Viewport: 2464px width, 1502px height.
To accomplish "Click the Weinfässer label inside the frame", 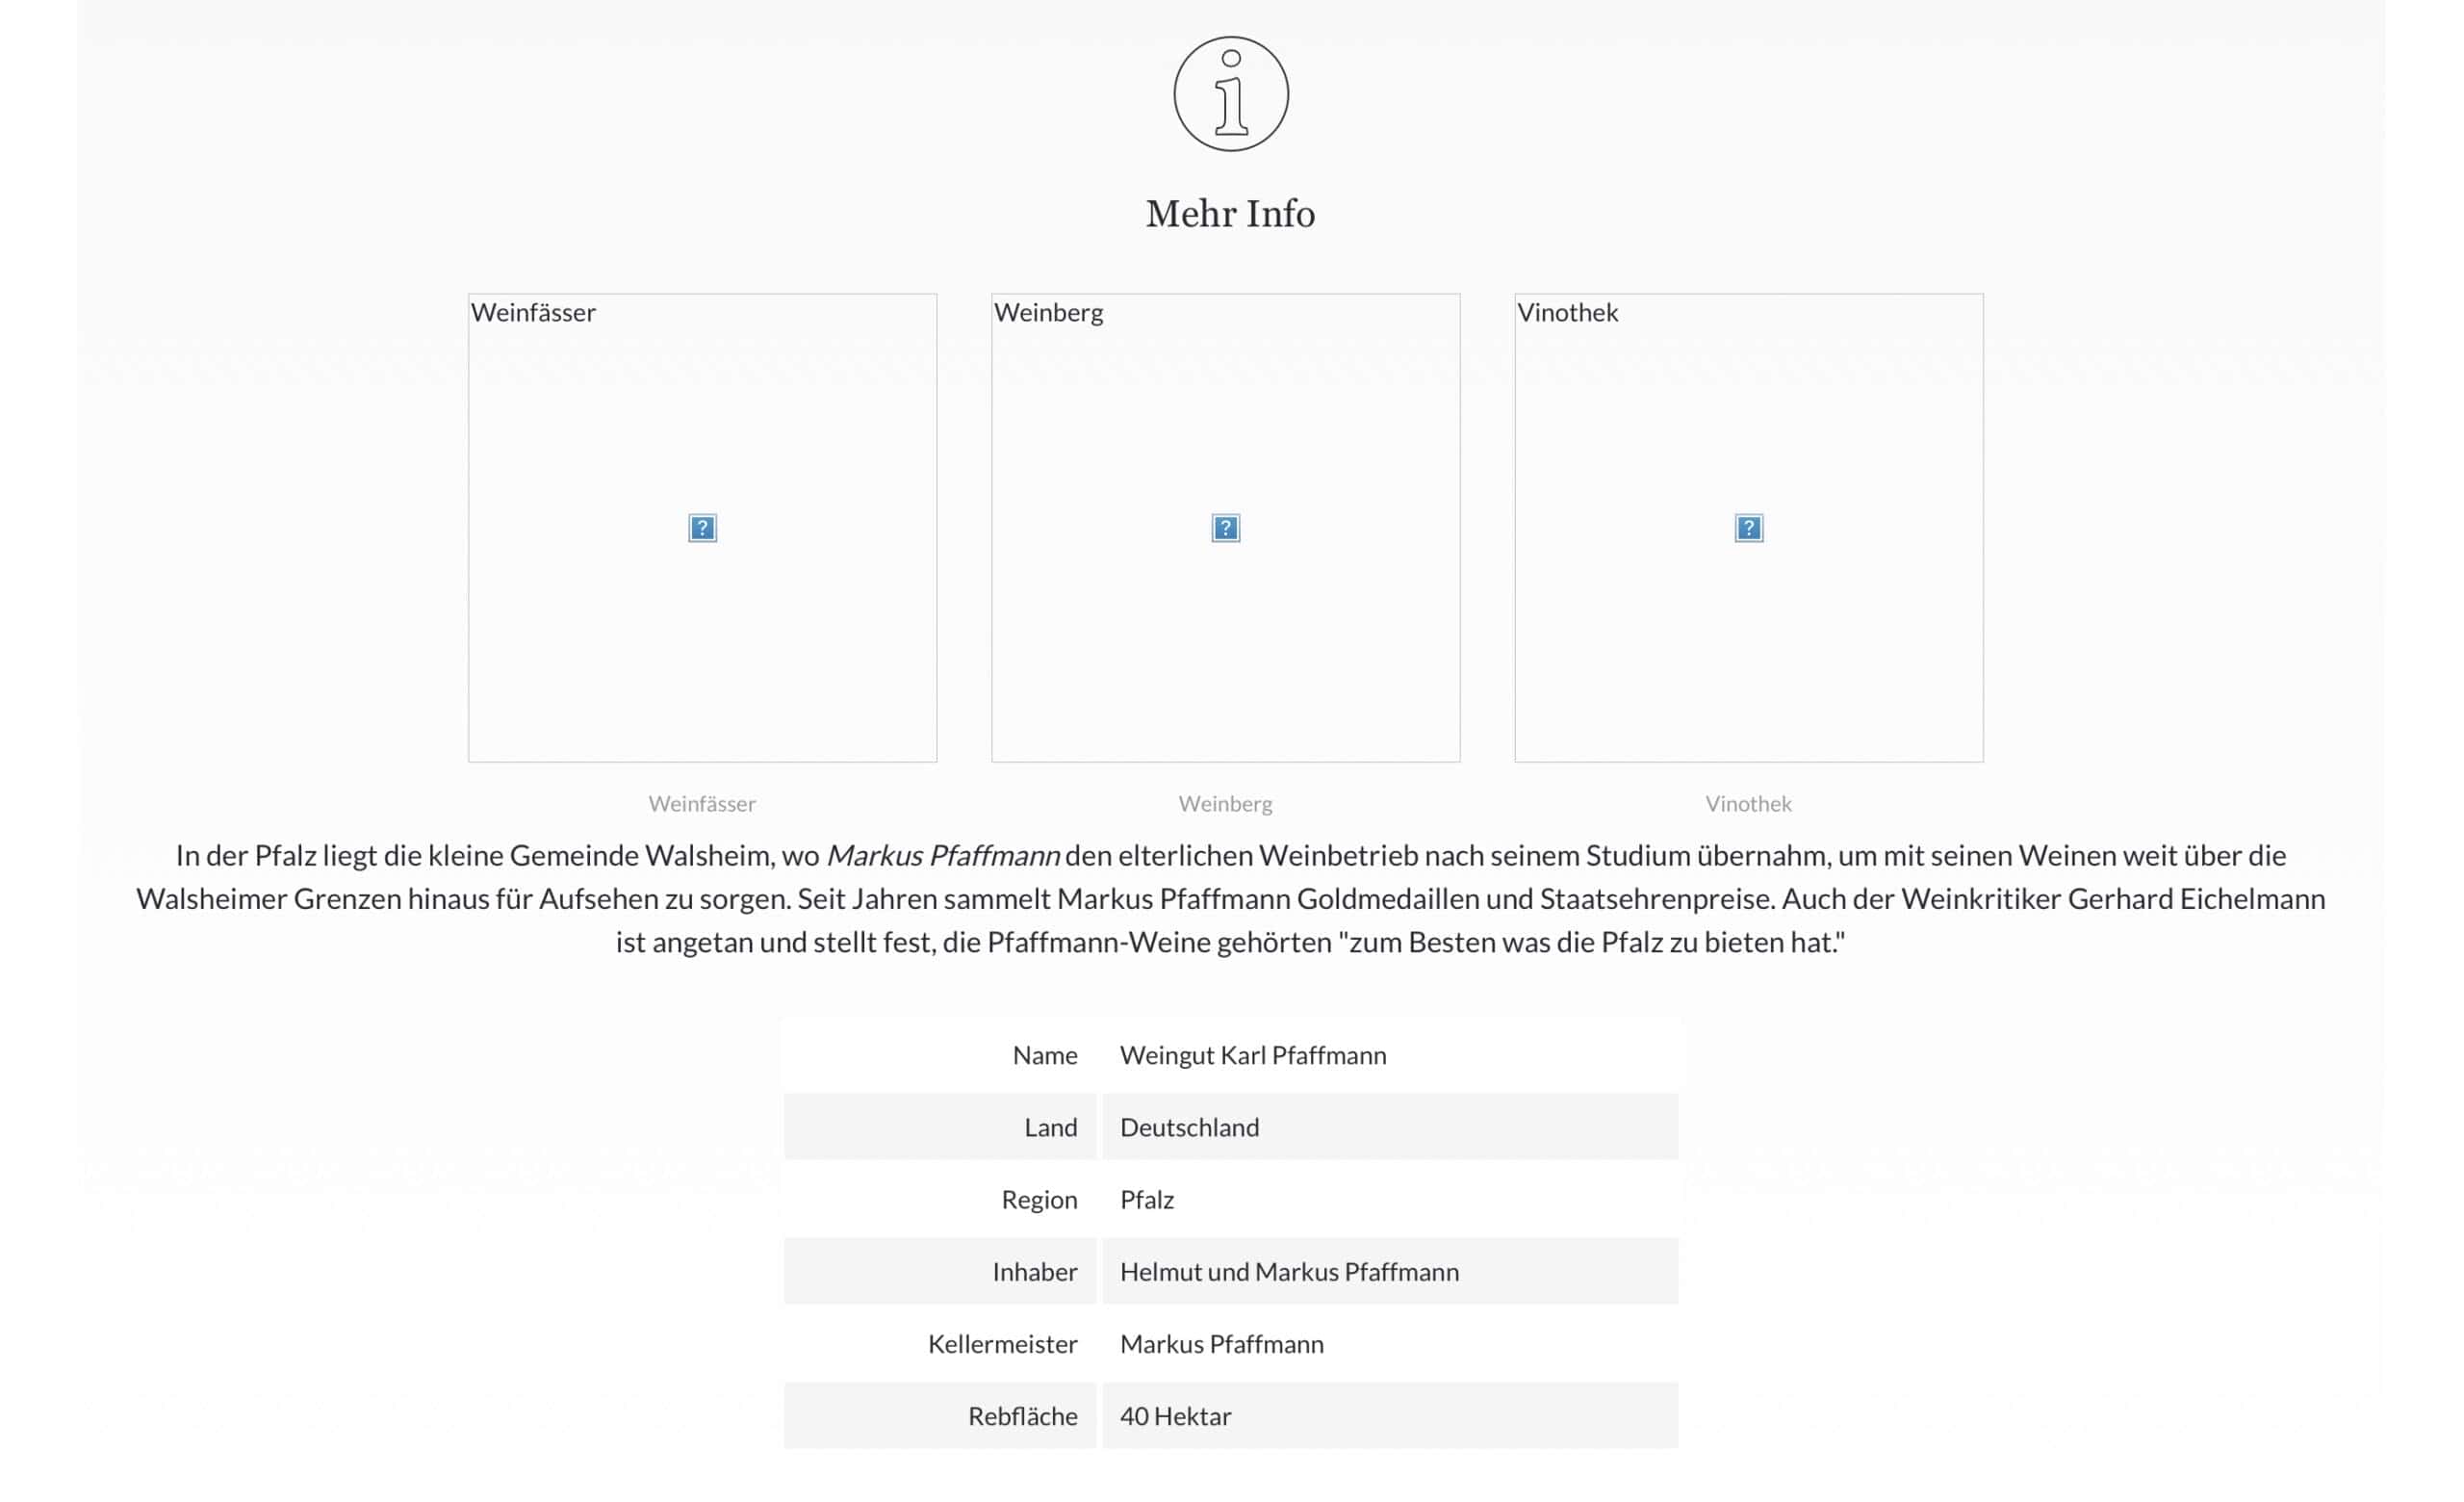I will pos(534,312).
